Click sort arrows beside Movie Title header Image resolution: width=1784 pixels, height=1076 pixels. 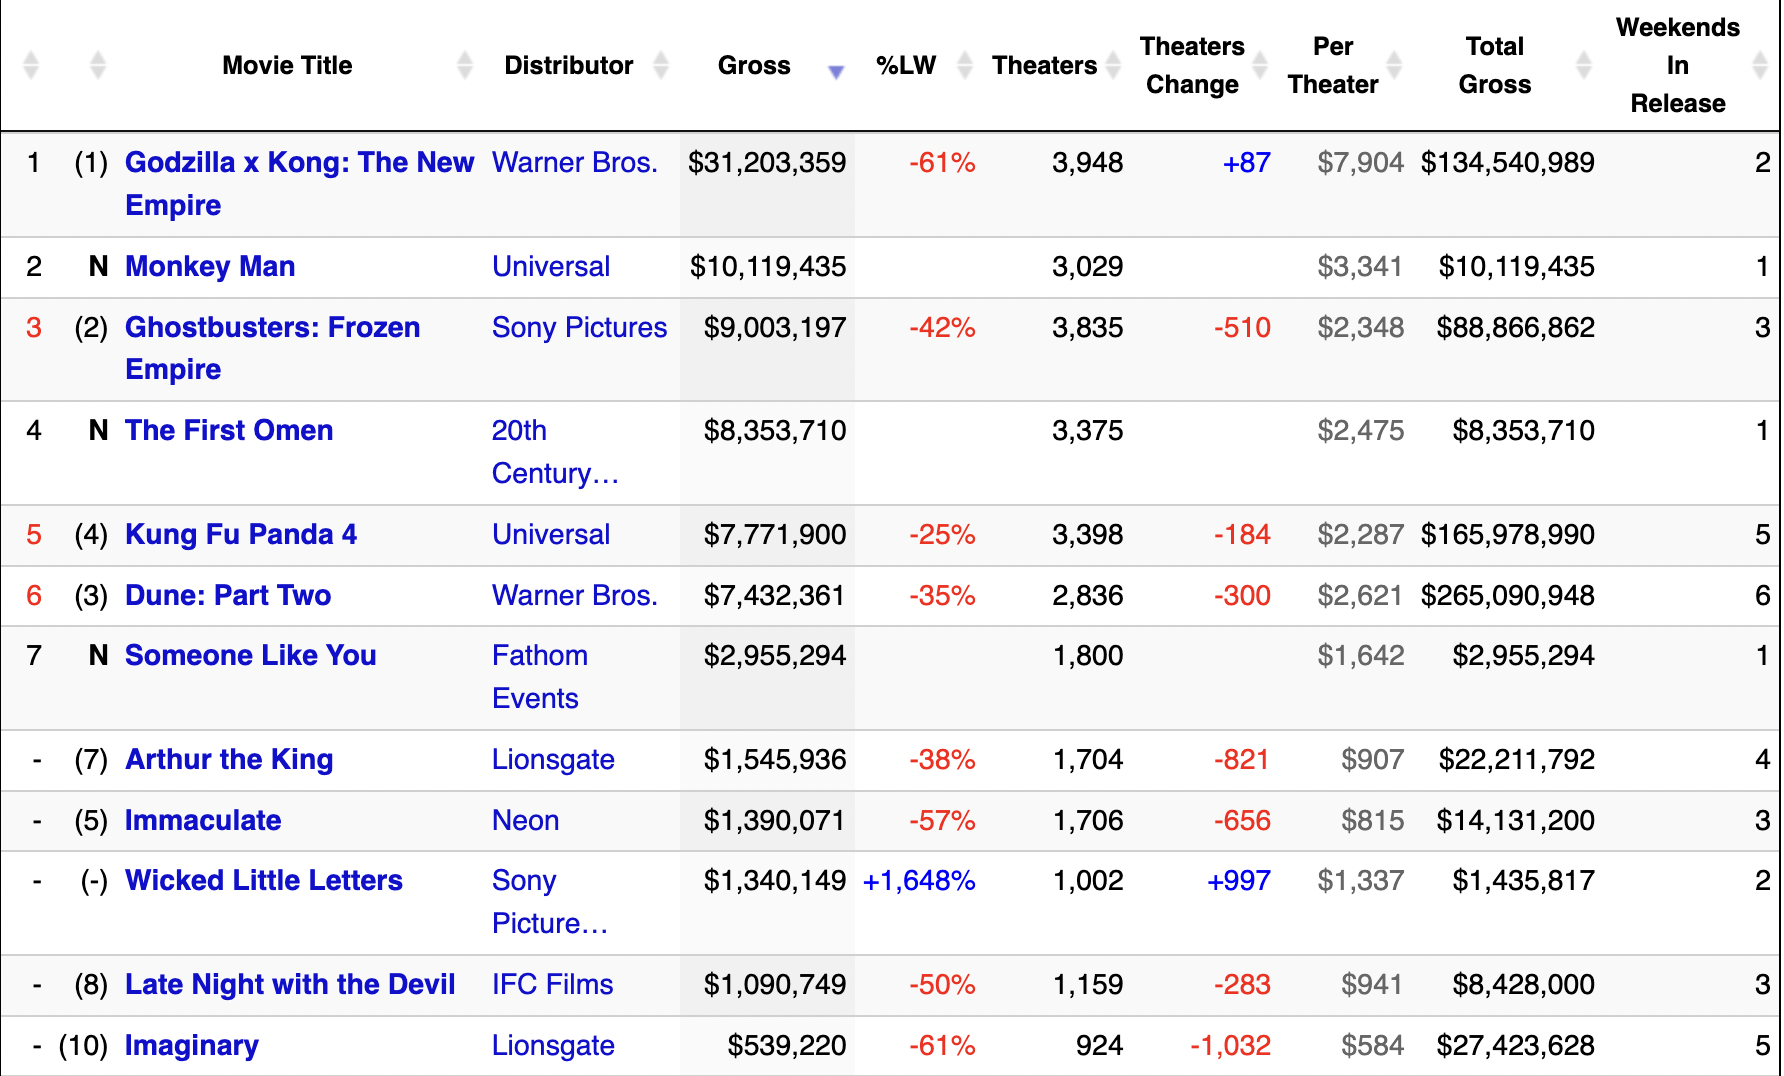[464, 65]
